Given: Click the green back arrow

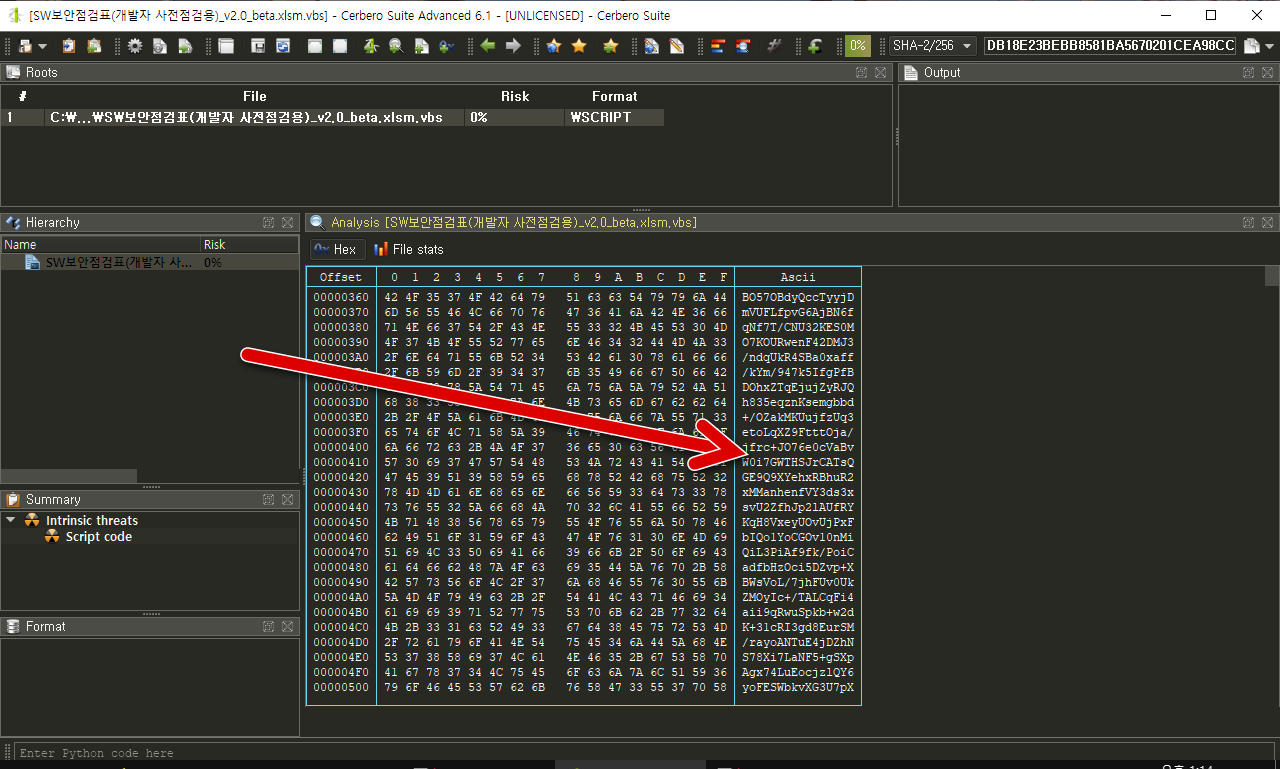Looking at the screenshot, I should point(488,46).
